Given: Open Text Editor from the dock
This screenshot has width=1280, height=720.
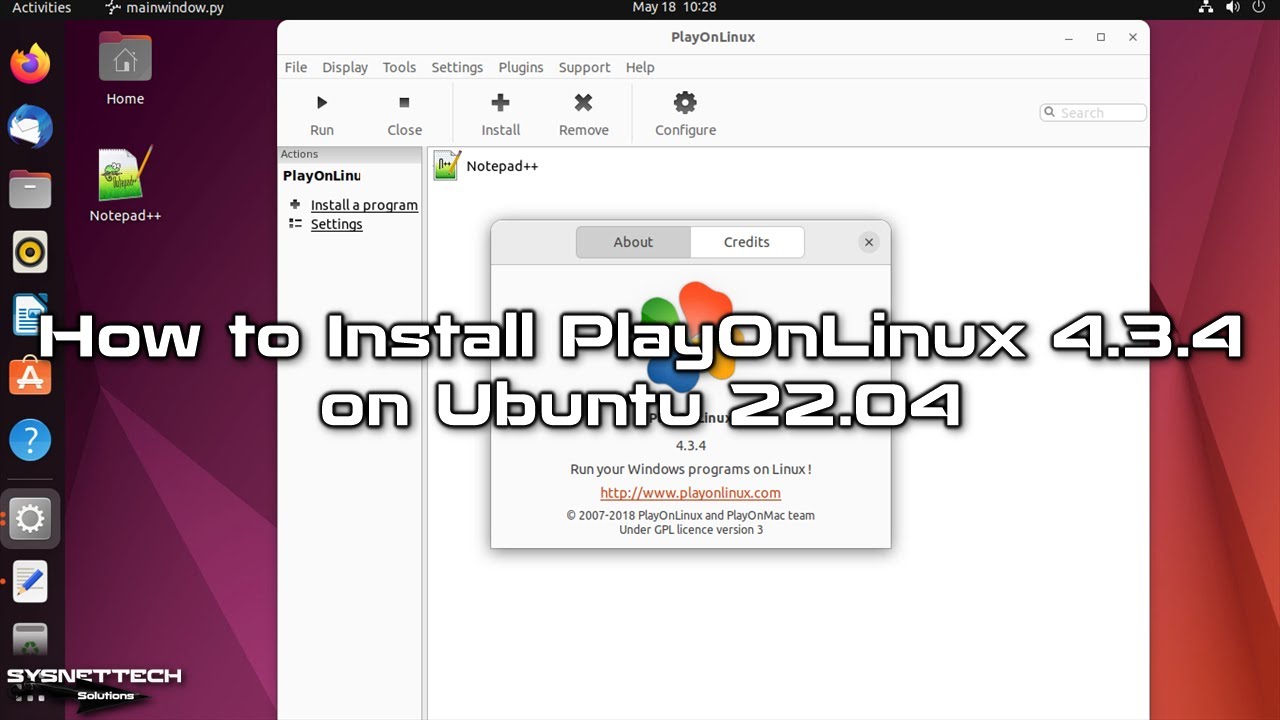Looking at the screenshot, I should [x=30, y=581].
